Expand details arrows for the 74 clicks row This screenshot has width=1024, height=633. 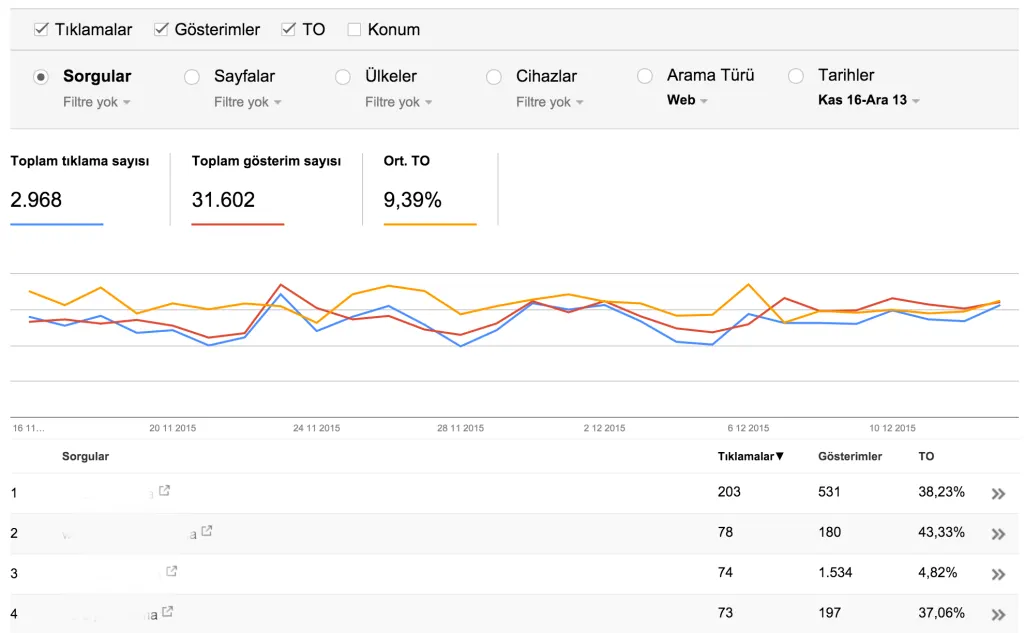tap(998, 574)
